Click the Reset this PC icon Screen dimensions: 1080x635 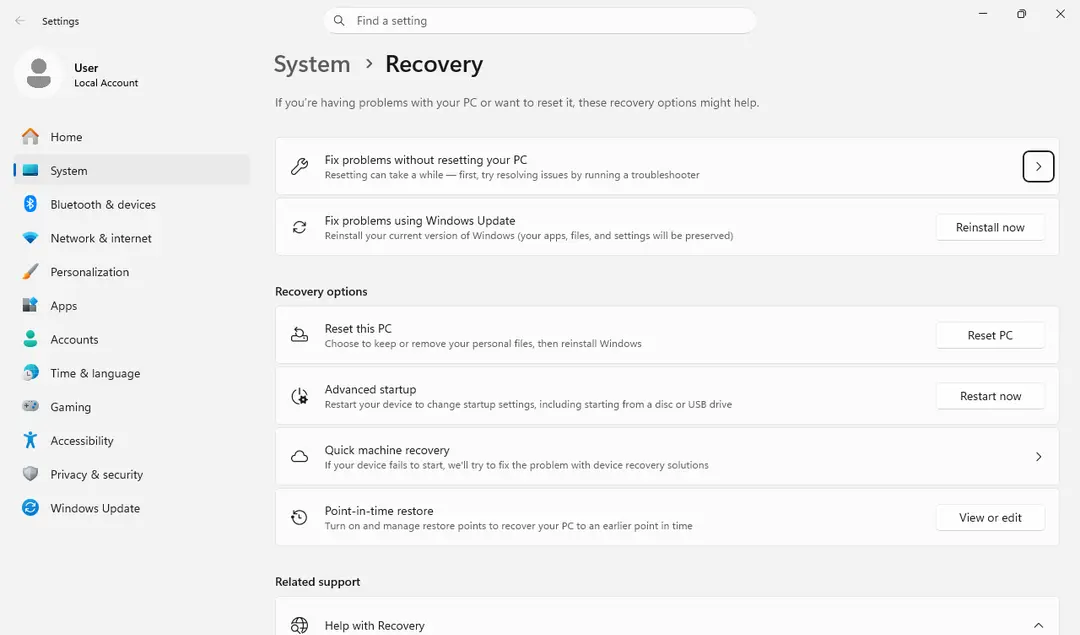pos(300,335)
